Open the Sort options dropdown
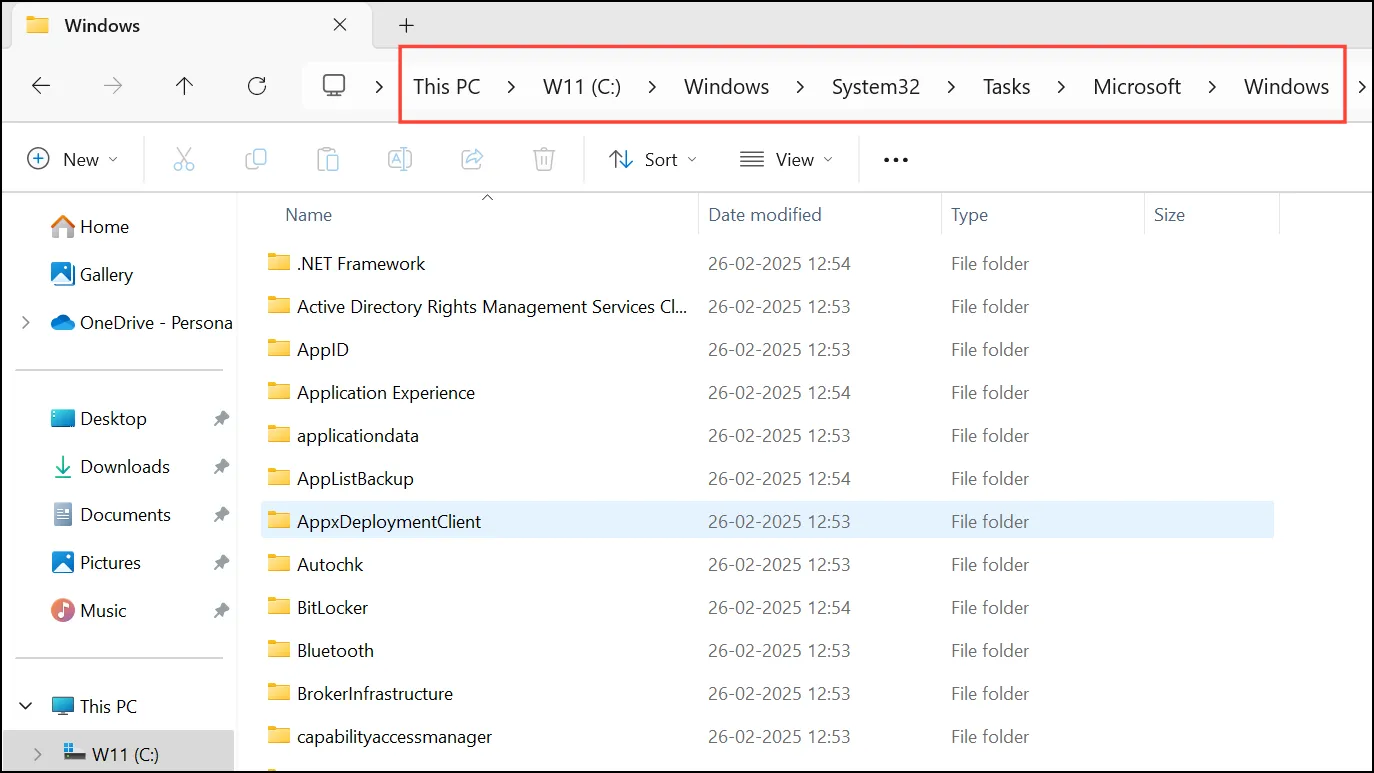The height and width of the screenshot is (773, 1374). tap(653, 159)
